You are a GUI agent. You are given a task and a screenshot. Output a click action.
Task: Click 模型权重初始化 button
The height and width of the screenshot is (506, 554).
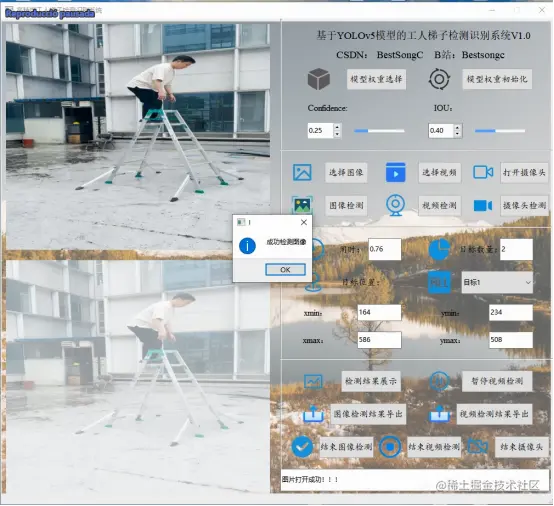pos(497,79)
